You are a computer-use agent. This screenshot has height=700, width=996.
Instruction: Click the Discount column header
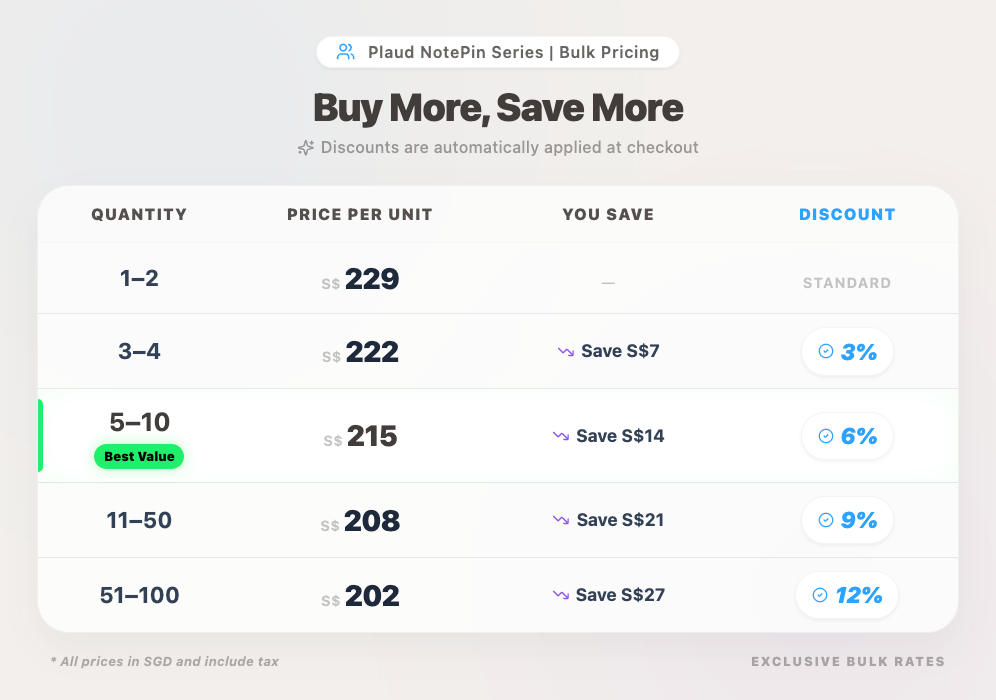point(847,214)
